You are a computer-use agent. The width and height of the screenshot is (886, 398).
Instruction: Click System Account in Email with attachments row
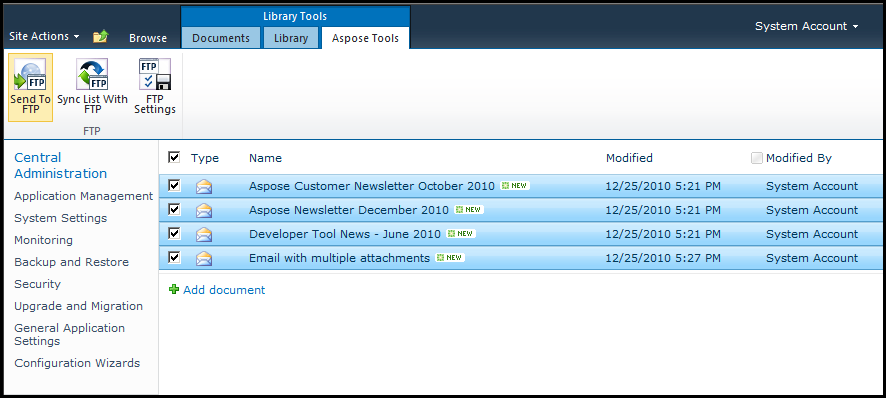click(x=812, y=258)
